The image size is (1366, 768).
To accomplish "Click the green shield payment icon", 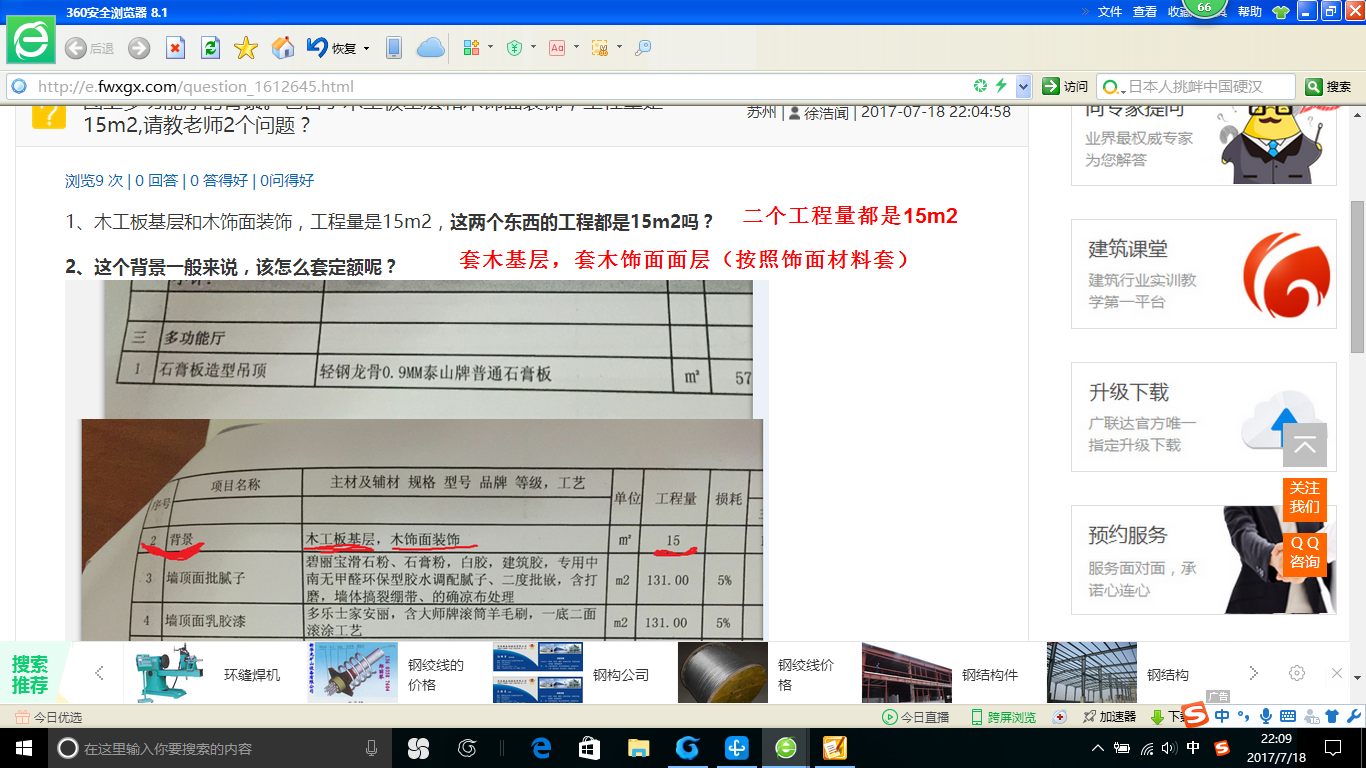I will [514, 47].
